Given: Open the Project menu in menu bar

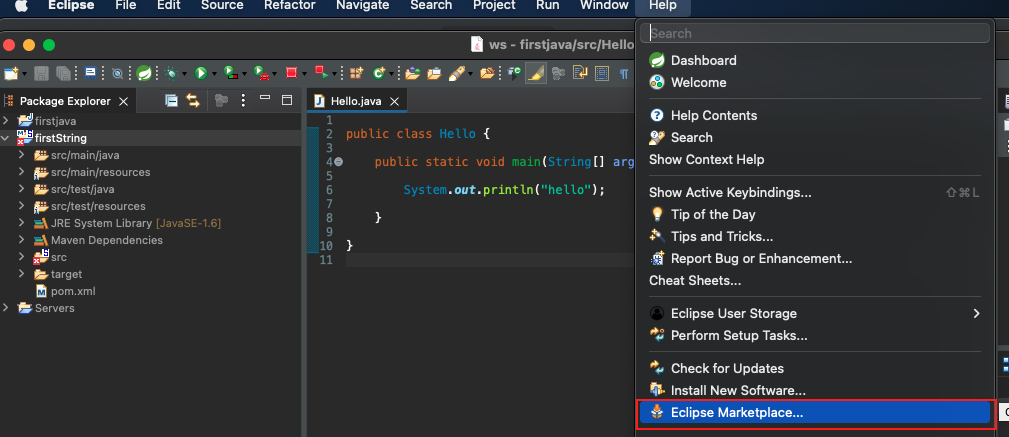Looking at the screenshot, I should tap(494, 6).
